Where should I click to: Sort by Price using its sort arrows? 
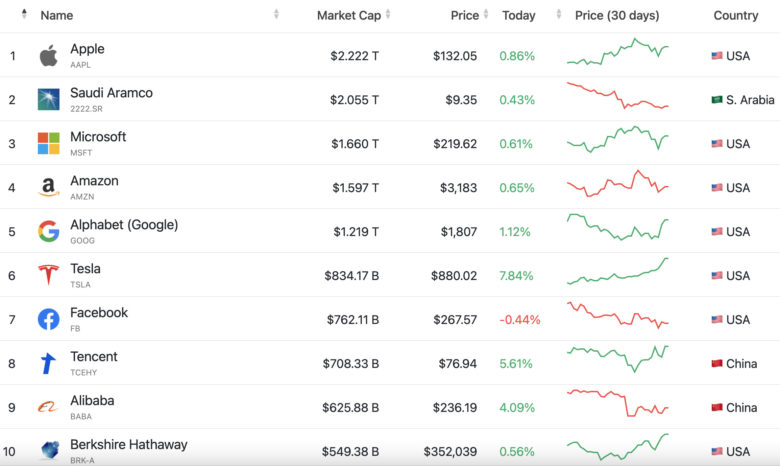pyautogui.click(x=486, y=14)
